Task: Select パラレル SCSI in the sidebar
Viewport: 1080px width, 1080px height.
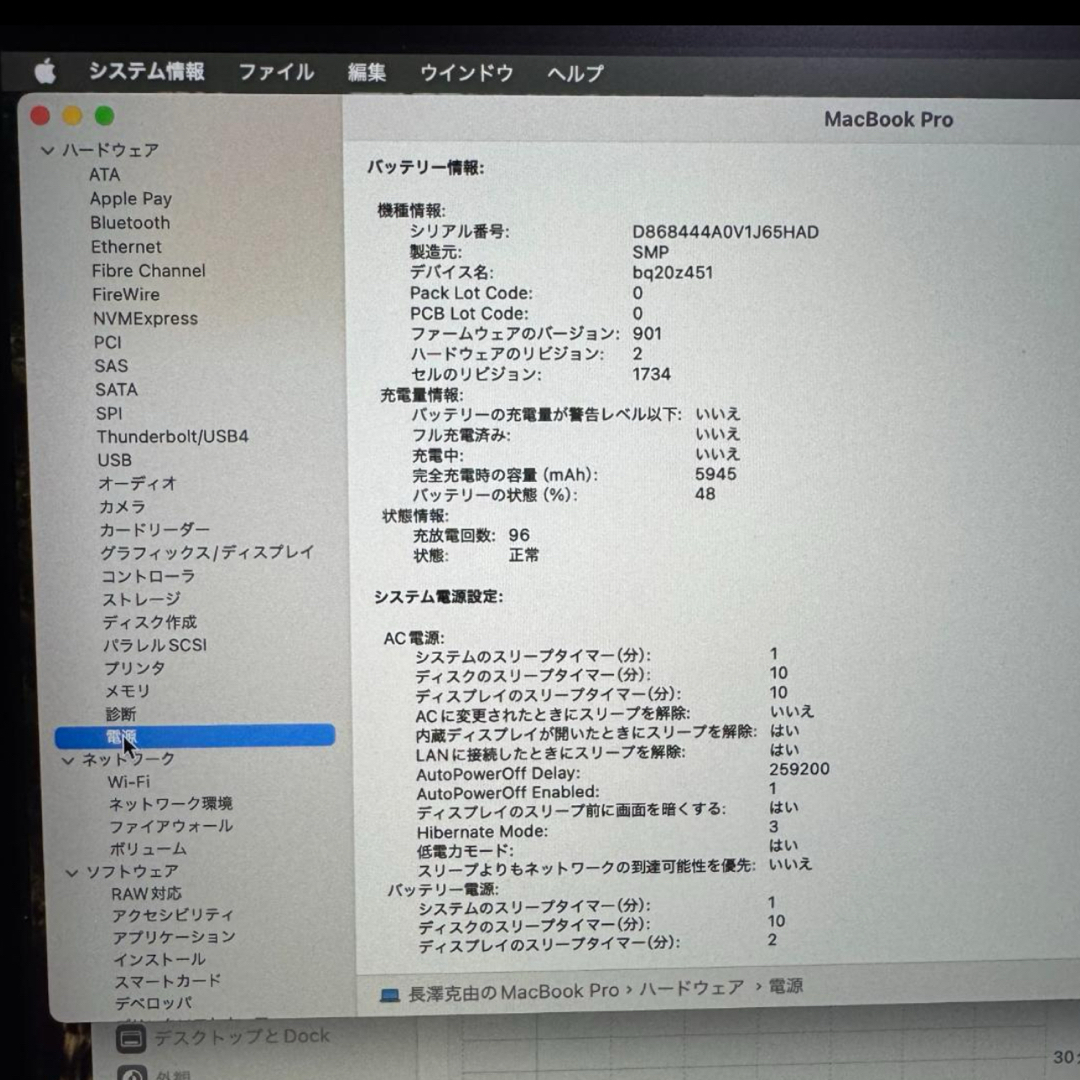Action: pyautogui.click(x=155, y=645)
